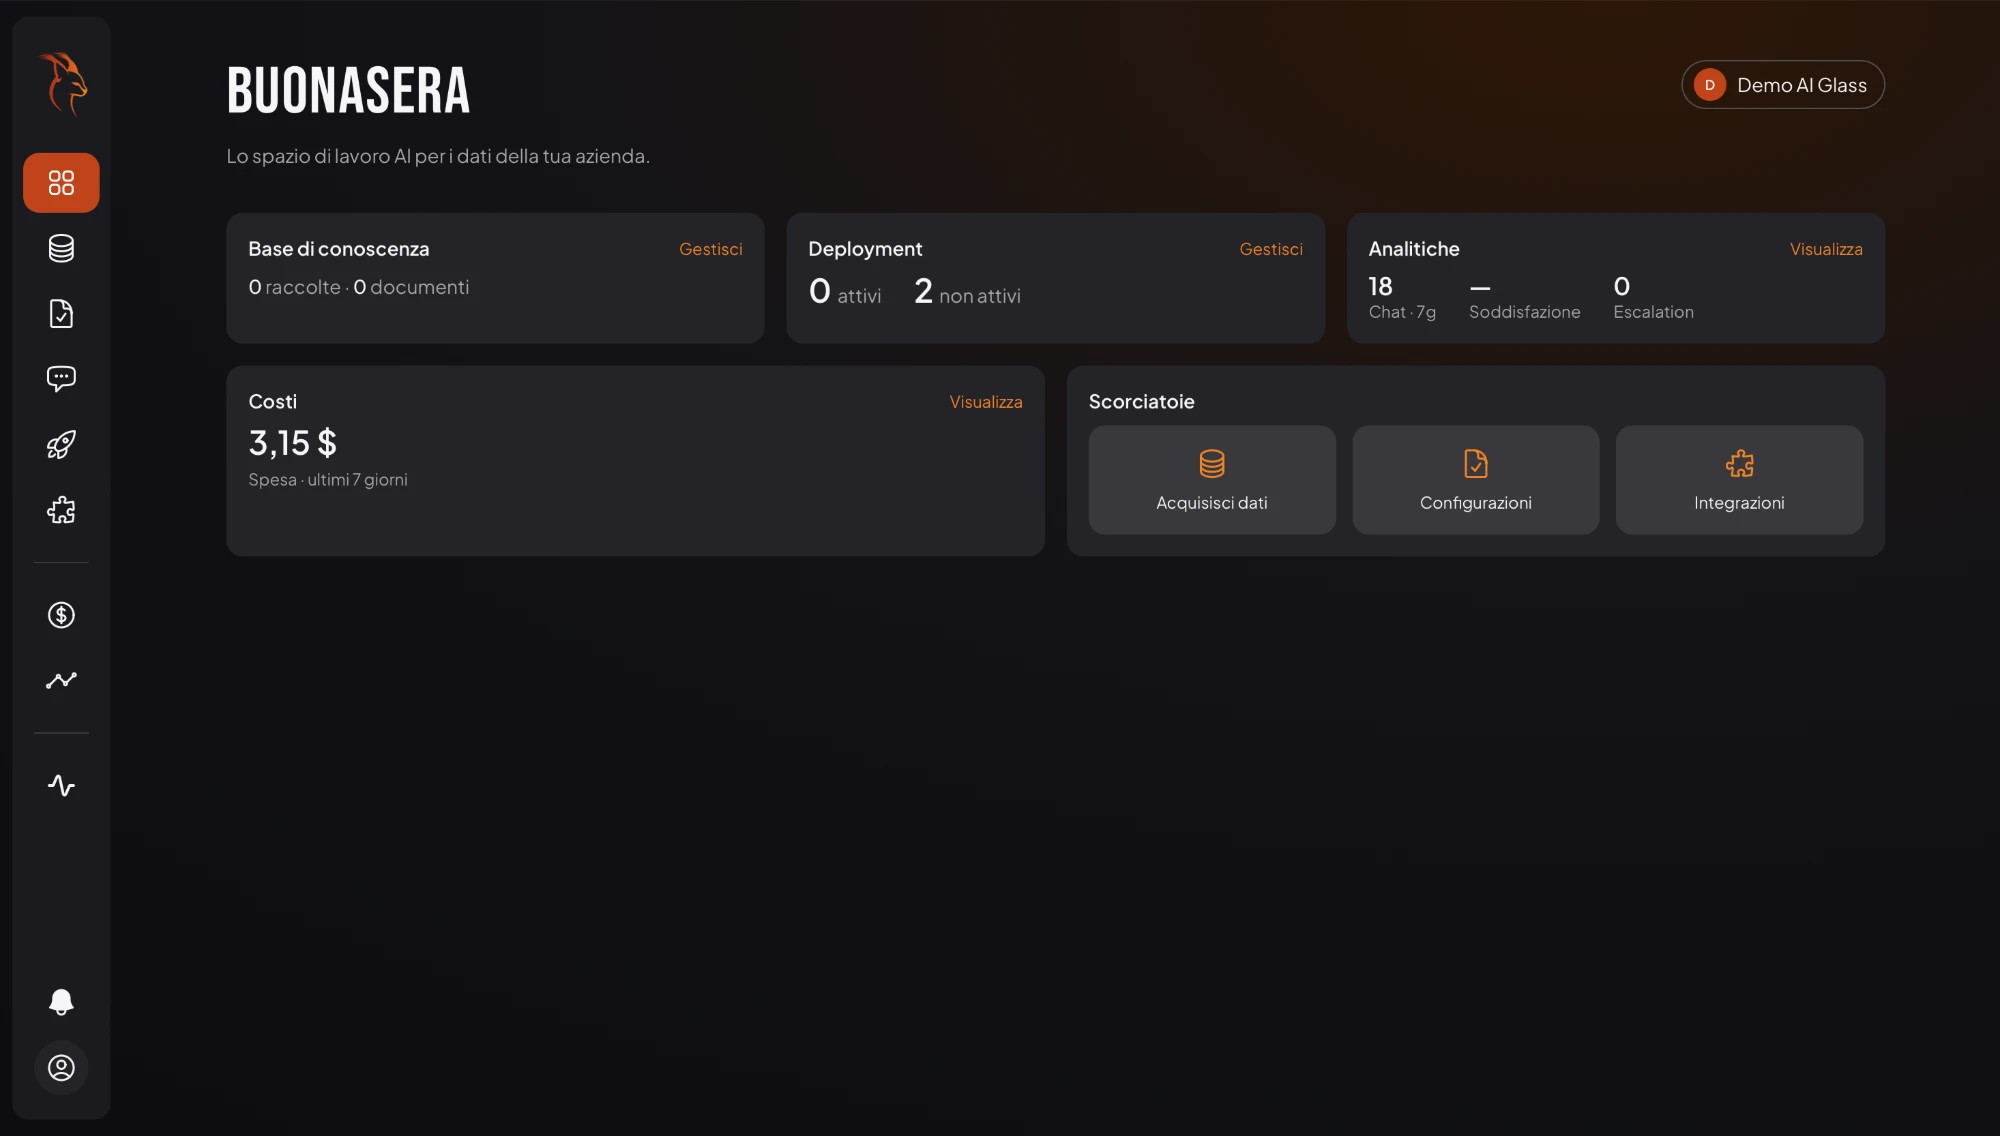This screenshot has width=2000, height=1136.
Task: Click the Analitiche card title
Action: (1414, 249)
